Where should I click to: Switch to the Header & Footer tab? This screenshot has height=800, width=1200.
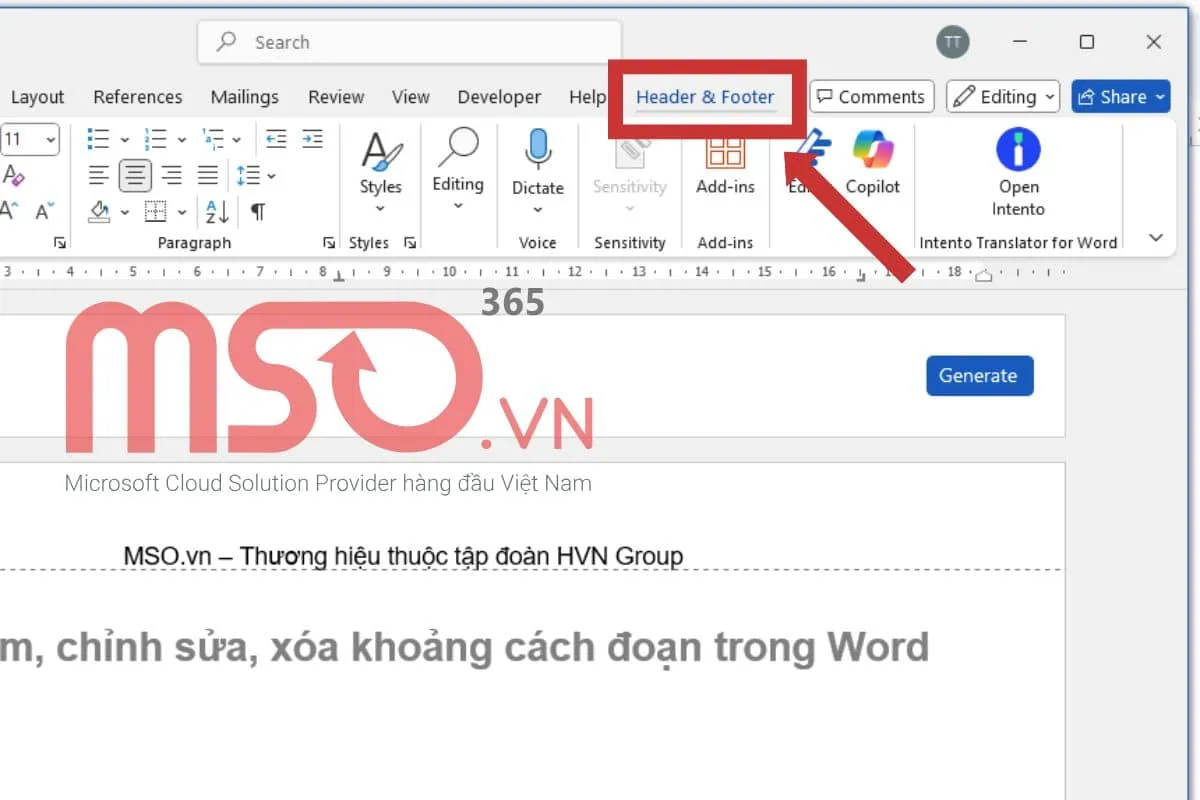tap(705, 97)
